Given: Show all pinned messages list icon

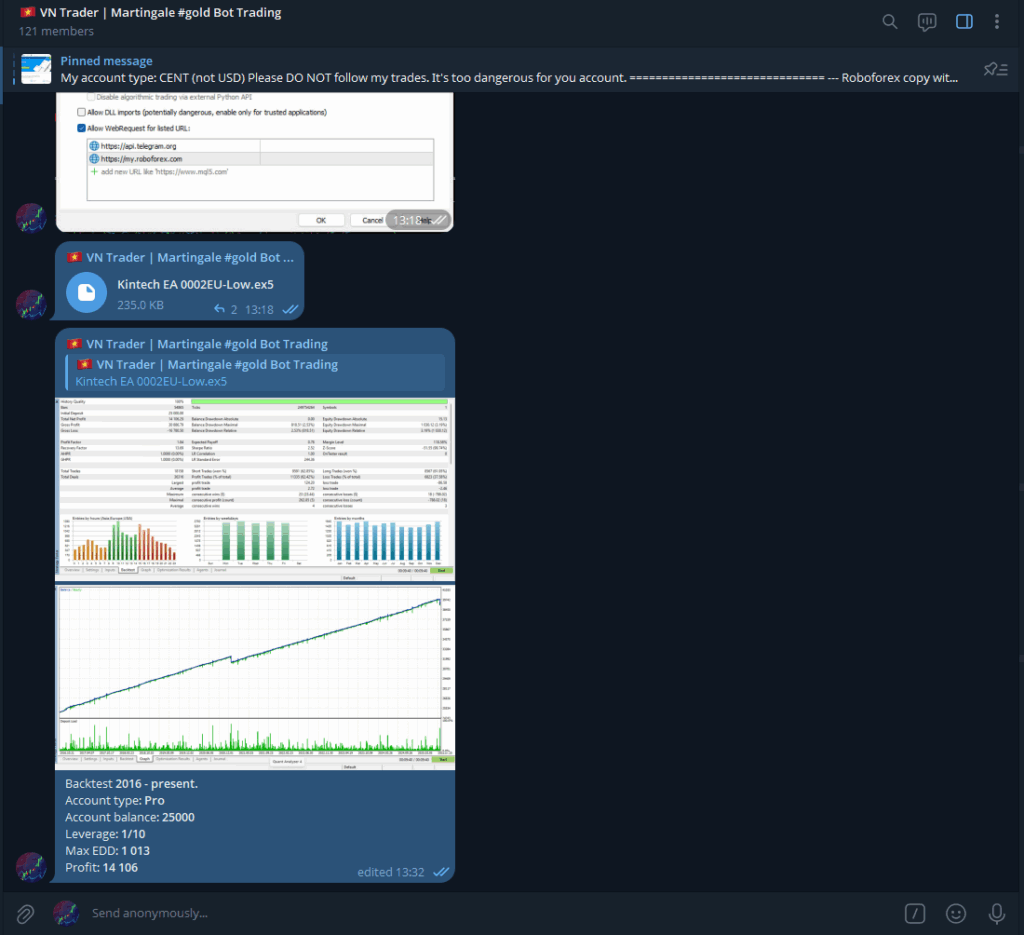Looking at the screenshot, I should 995,69.
